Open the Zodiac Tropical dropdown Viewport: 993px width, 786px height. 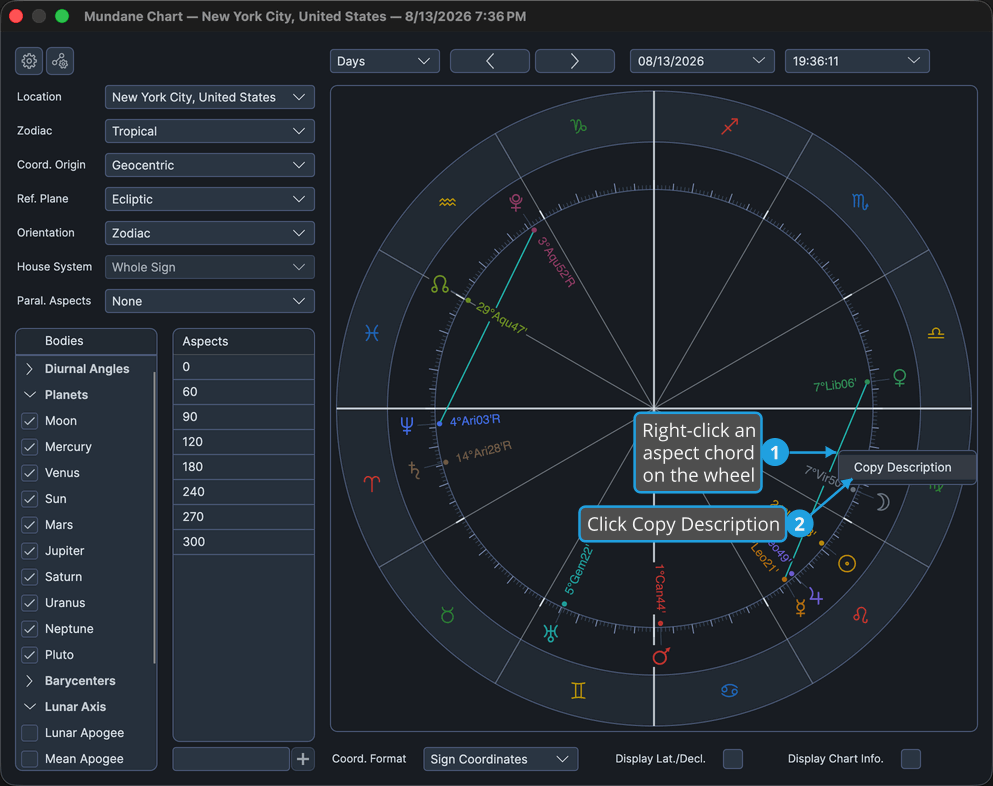click(x=210, y=131)
